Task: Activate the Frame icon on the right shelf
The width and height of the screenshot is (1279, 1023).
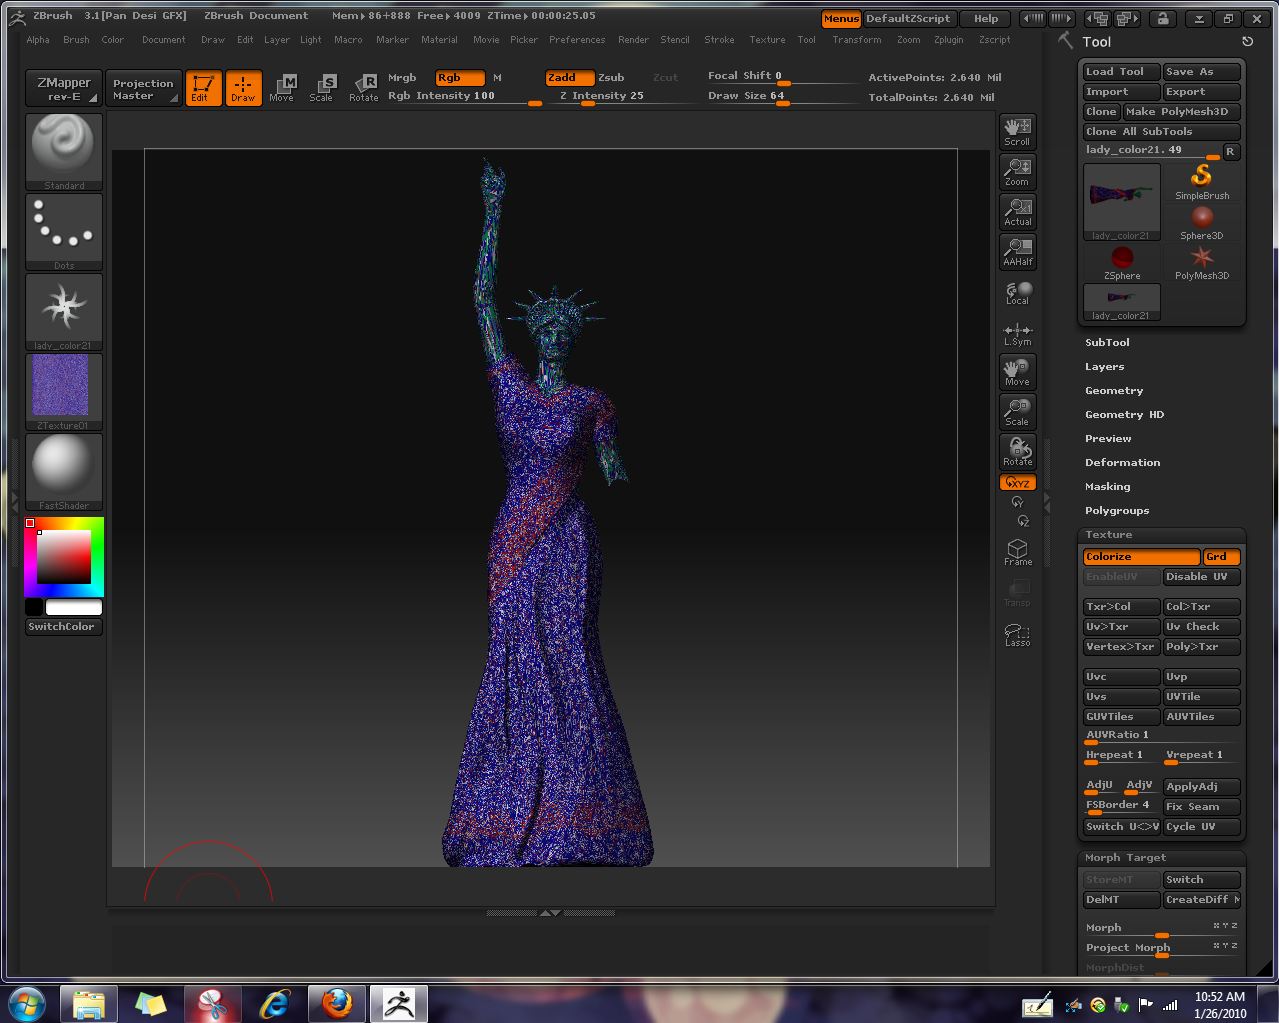Action: click(x=1017, y=551)
